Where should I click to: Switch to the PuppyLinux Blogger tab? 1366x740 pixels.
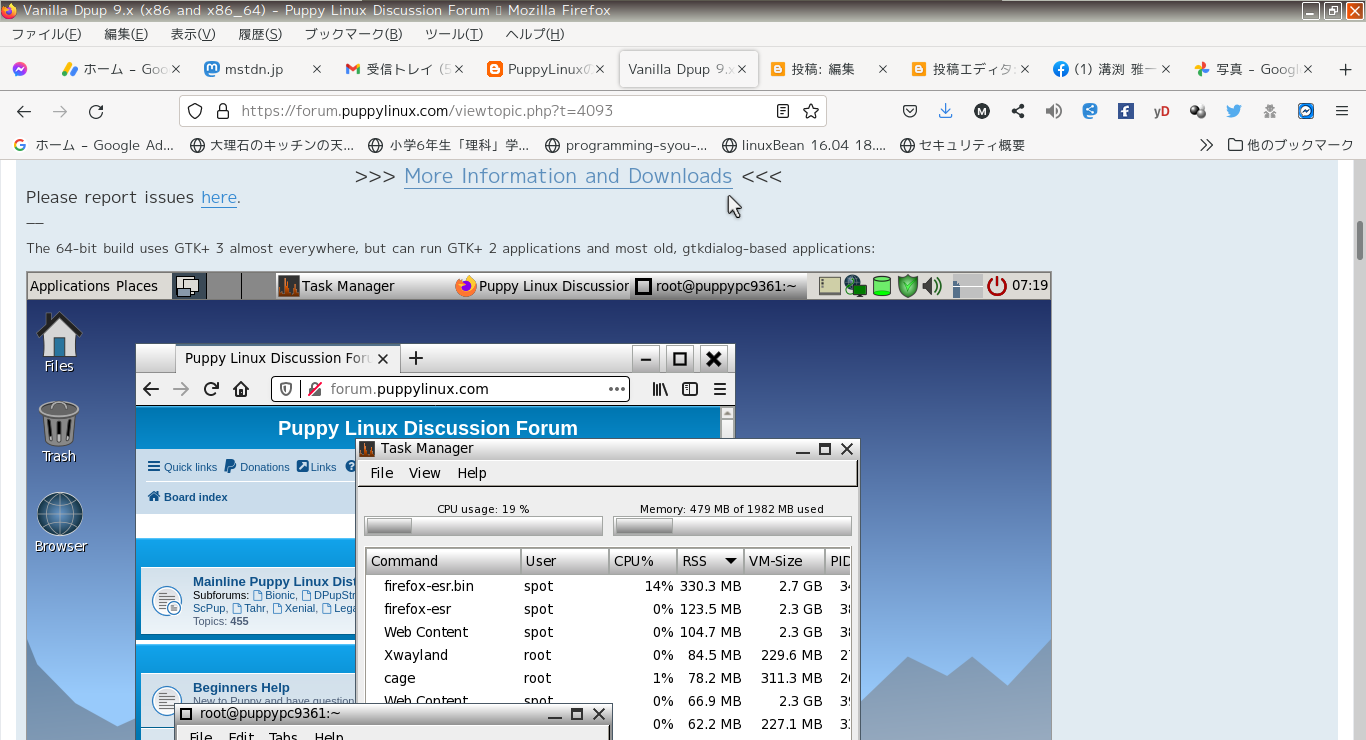(545, 70)
